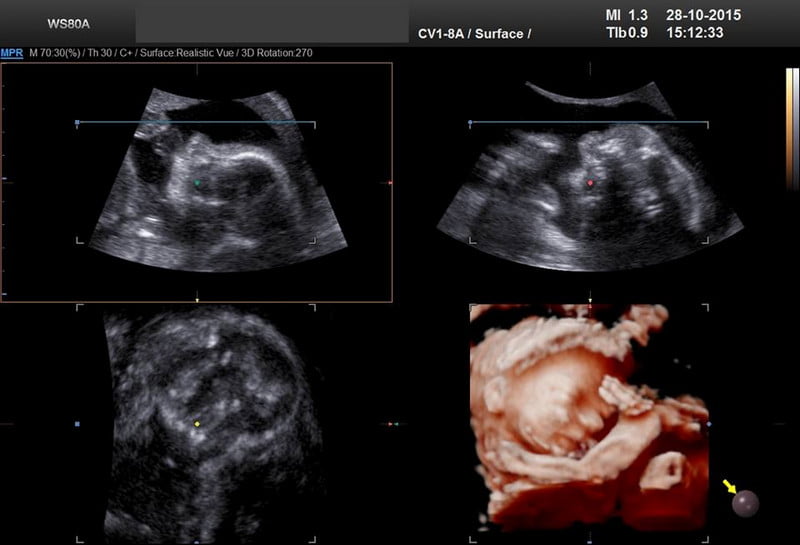Select the yellow center marker in bottom-left plane

coord(197,425)
